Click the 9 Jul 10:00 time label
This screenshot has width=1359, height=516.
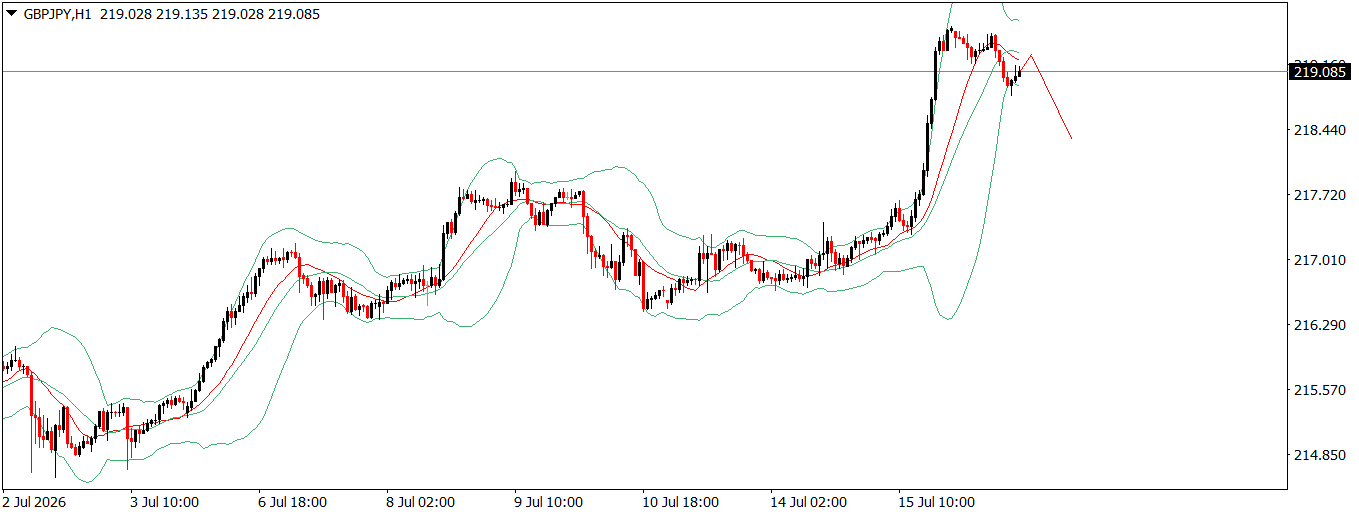(549, 502)
